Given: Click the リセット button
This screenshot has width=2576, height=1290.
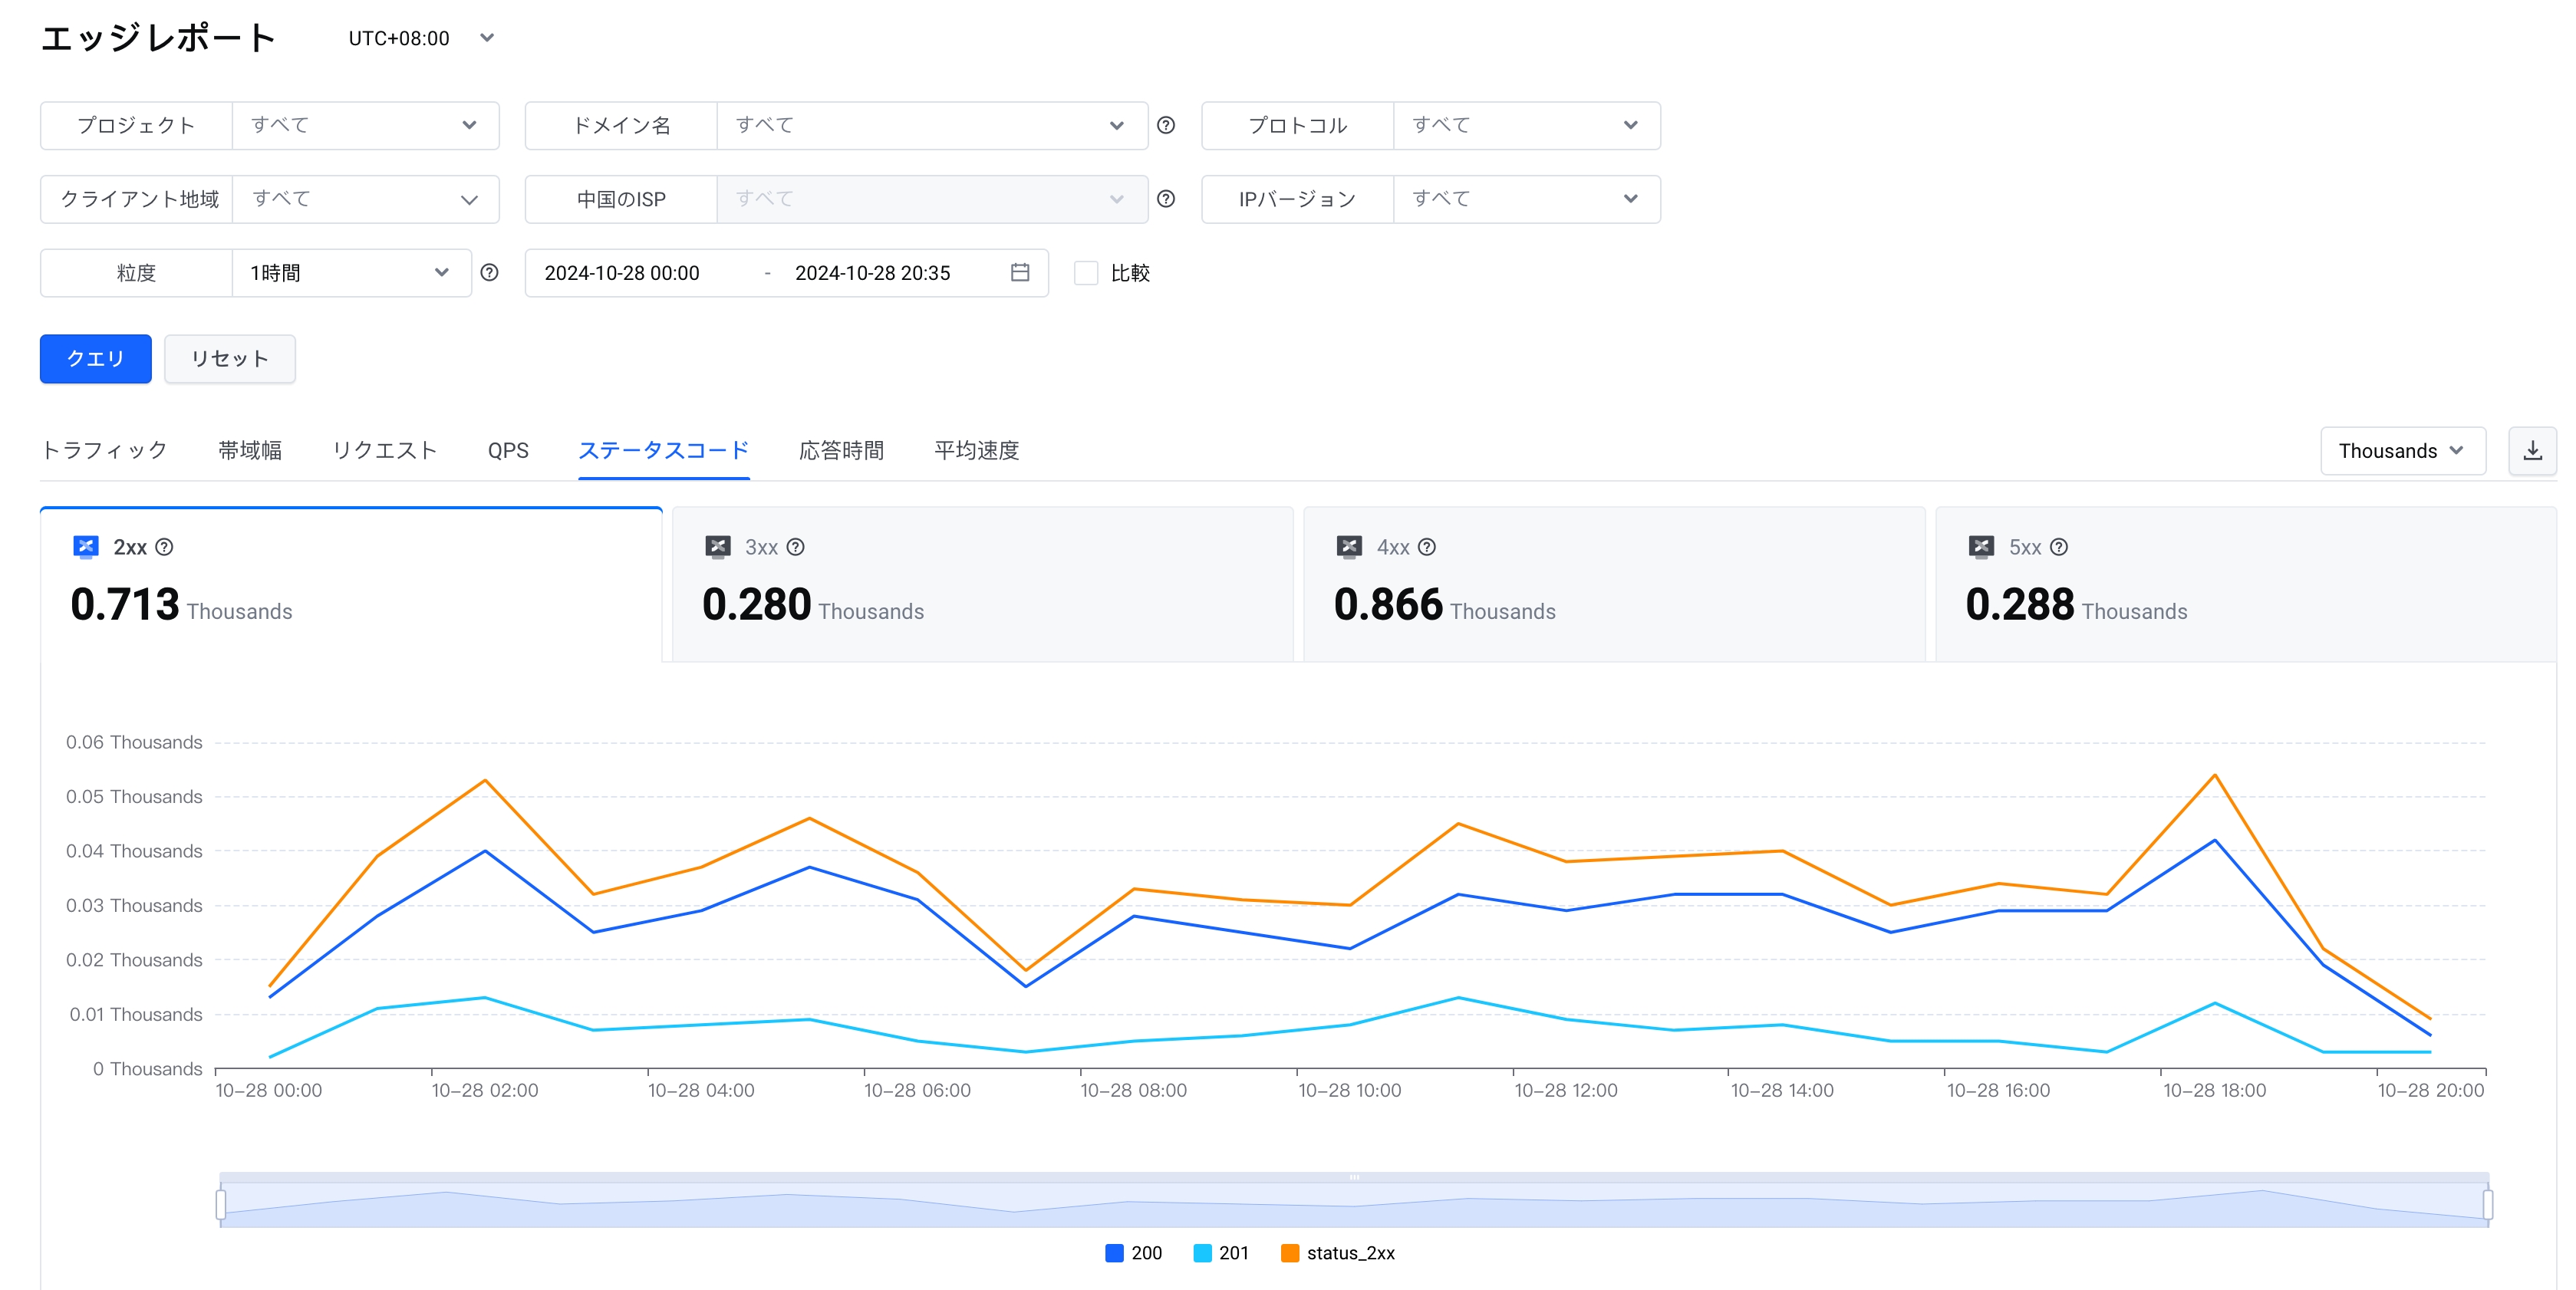Looking at the screenshot, I should click(x=230, y=358).
